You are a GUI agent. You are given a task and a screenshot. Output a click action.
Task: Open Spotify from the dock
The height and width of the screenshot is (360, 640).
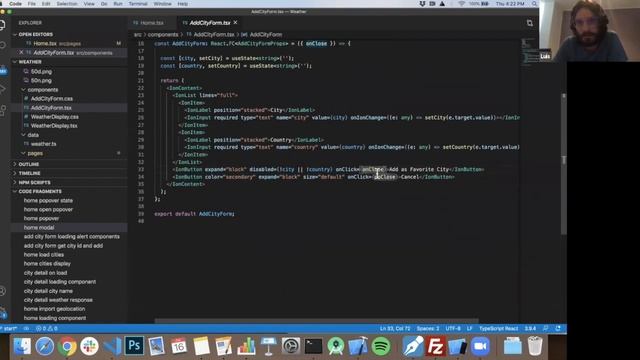click(381, 347)
